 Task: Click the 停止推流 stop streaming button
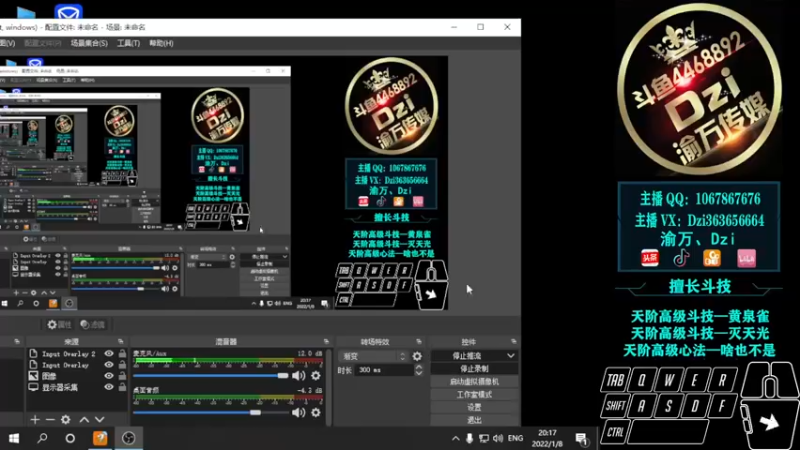pyautogui.click(x=467, y=356)
